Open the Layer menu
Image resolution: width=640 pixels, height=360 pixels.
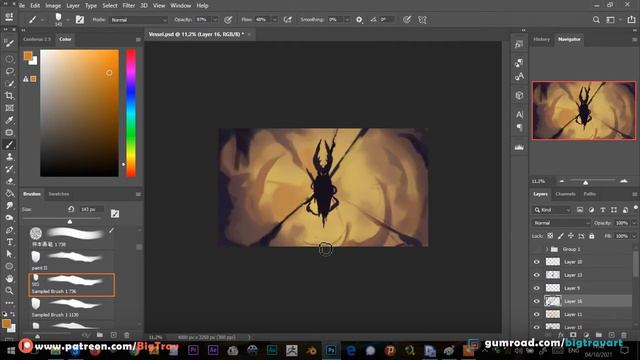tap(73, 6)
